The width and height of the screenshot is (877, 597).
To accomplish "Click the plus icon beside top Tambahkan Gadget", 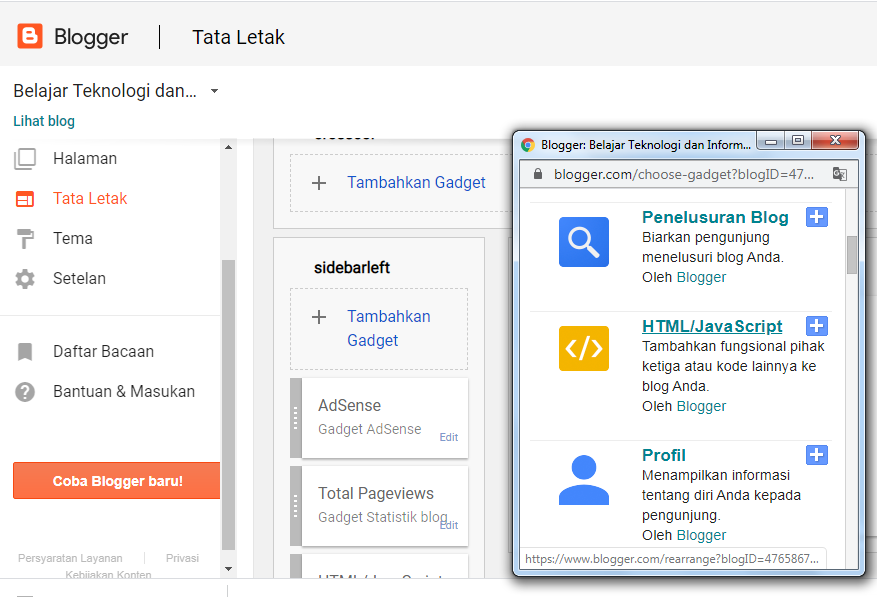I will [x=319, y=183].
